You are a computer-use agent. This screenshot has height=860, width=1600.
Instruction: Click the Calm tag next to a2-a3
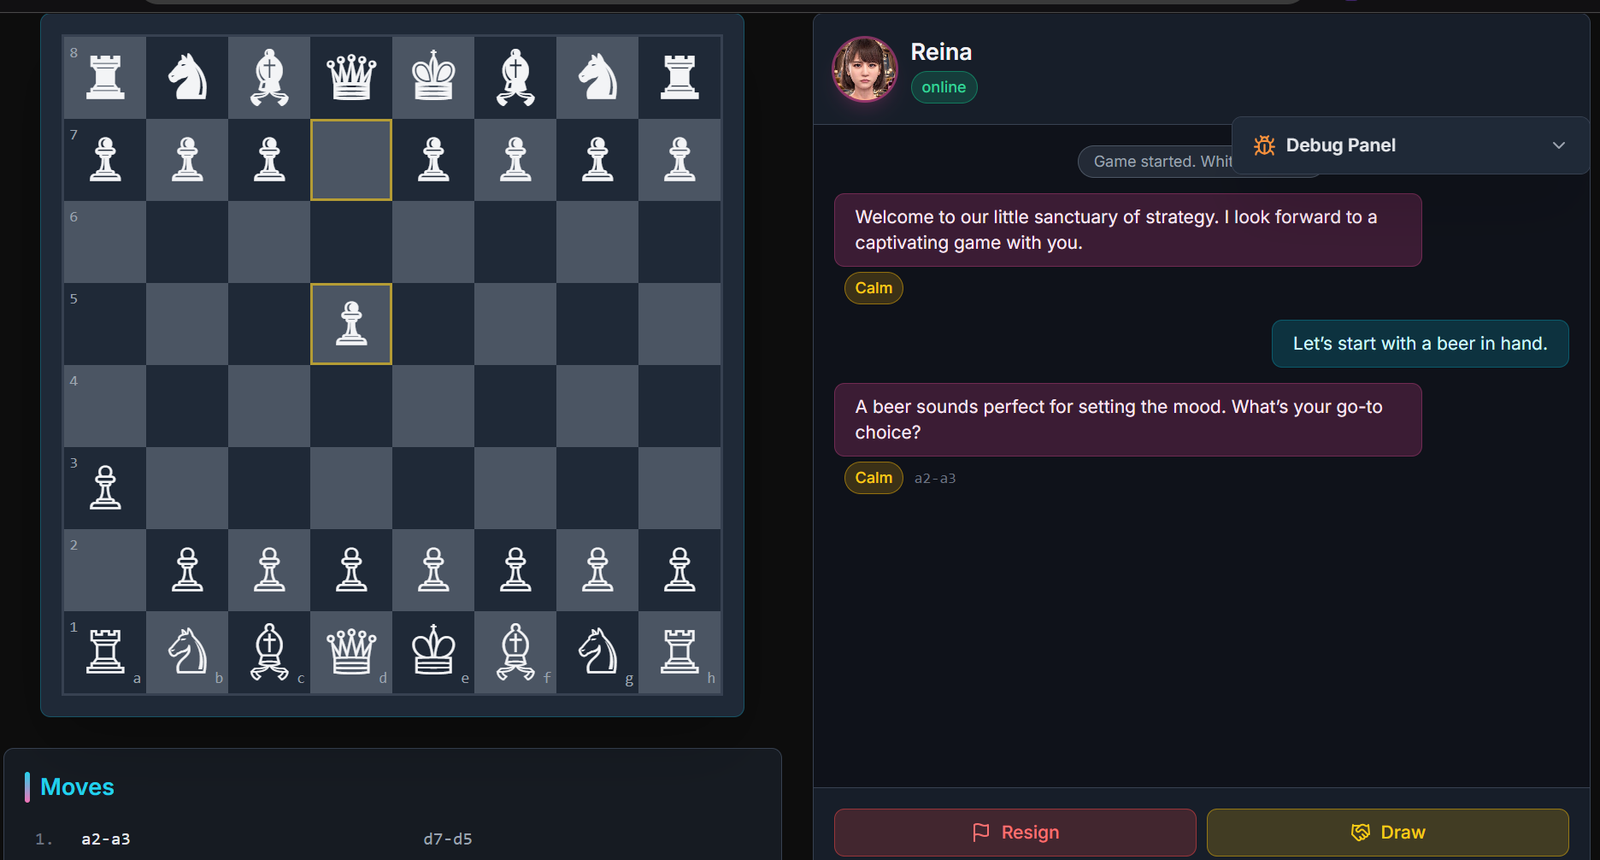[873, 478]
